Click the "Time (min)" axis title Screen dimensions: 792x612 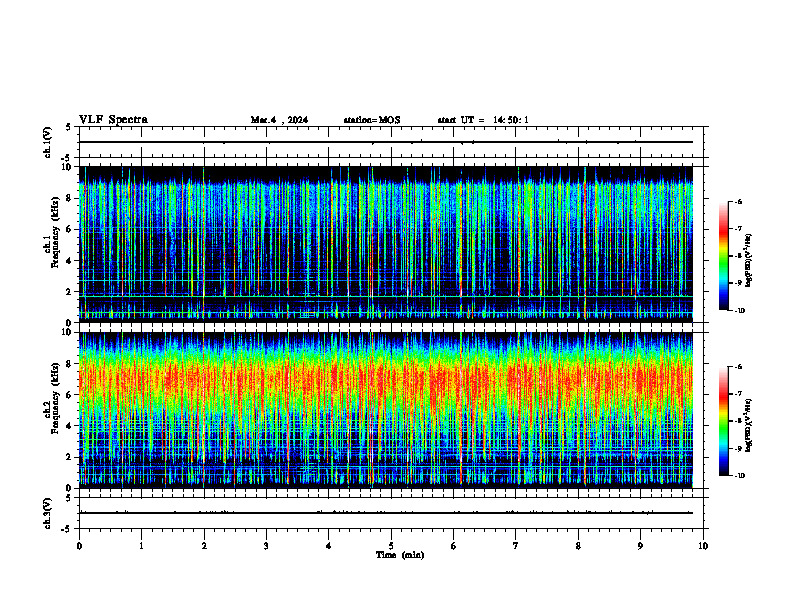pos(400,555)
